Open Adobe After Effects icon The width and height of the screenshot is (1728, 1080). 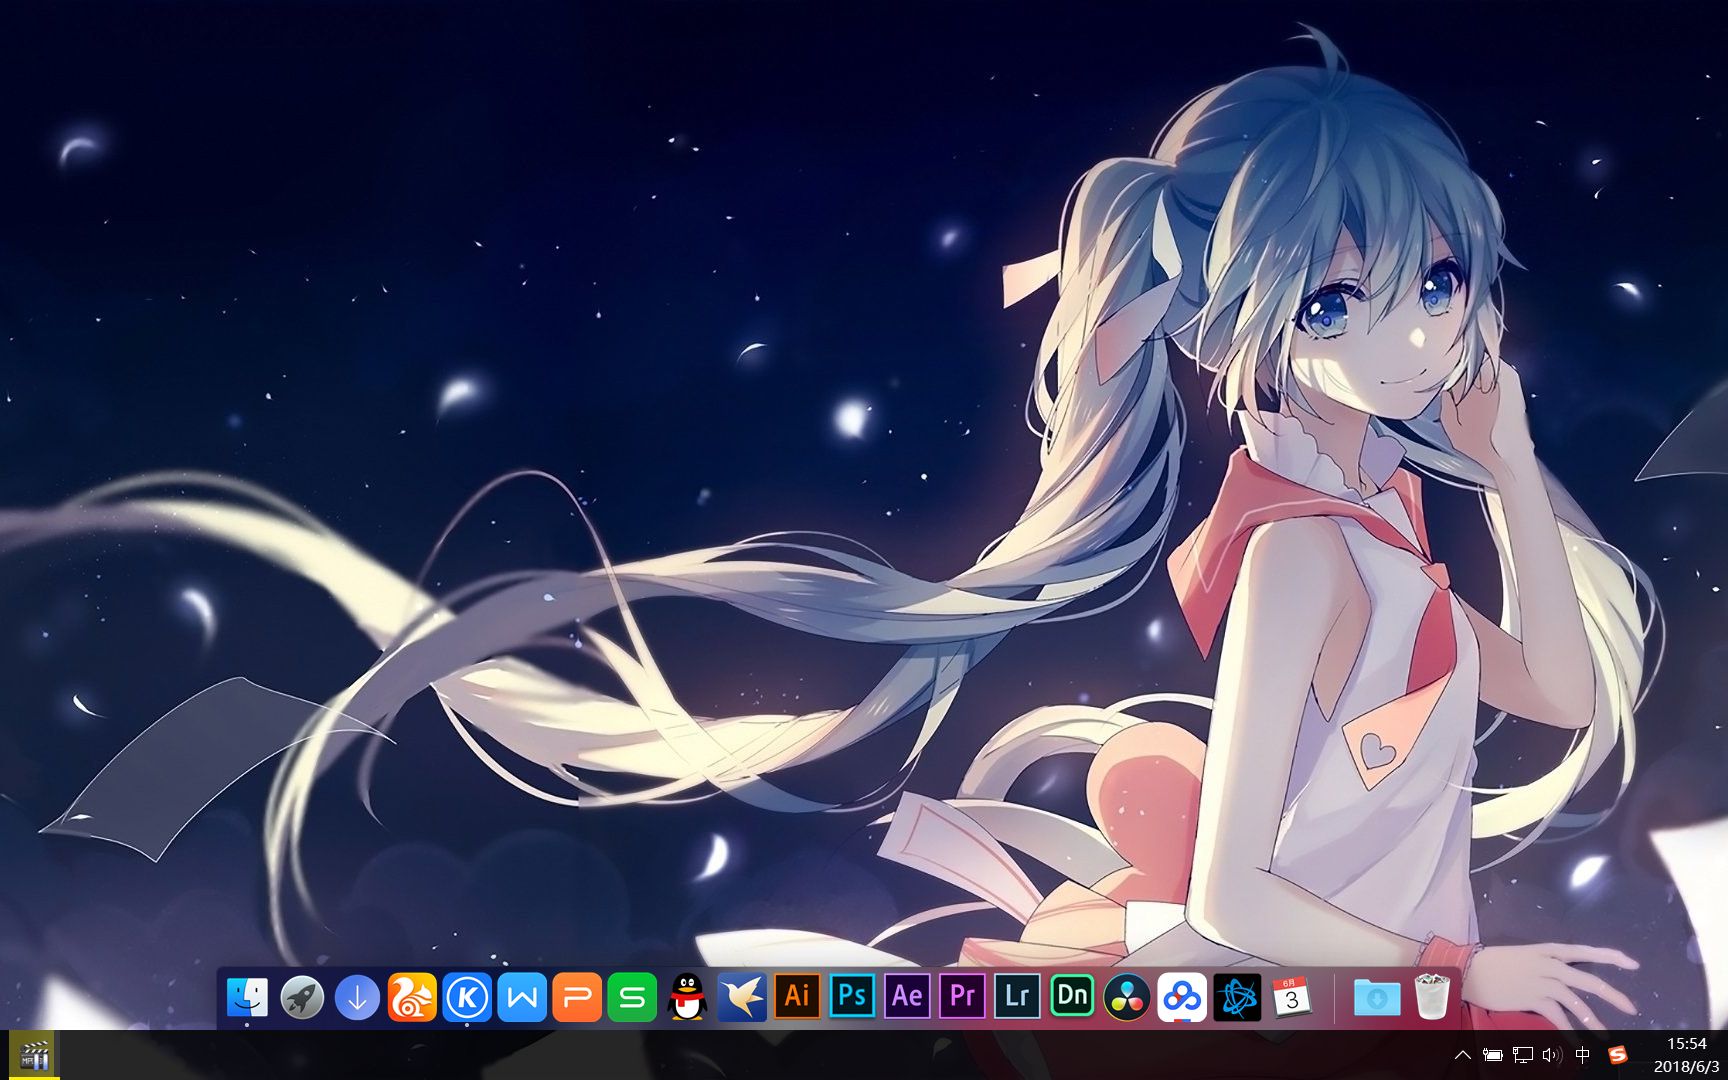coord(907,996)
